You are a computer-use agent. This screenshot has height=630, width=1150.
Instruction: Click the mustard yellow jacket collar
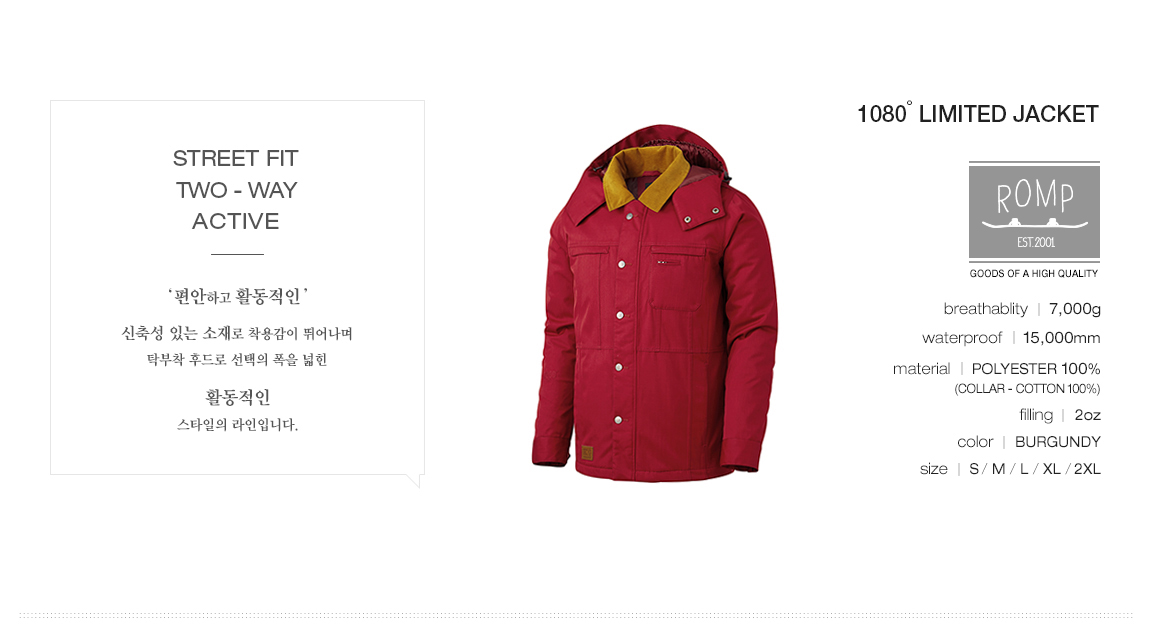tap(645, 178)
